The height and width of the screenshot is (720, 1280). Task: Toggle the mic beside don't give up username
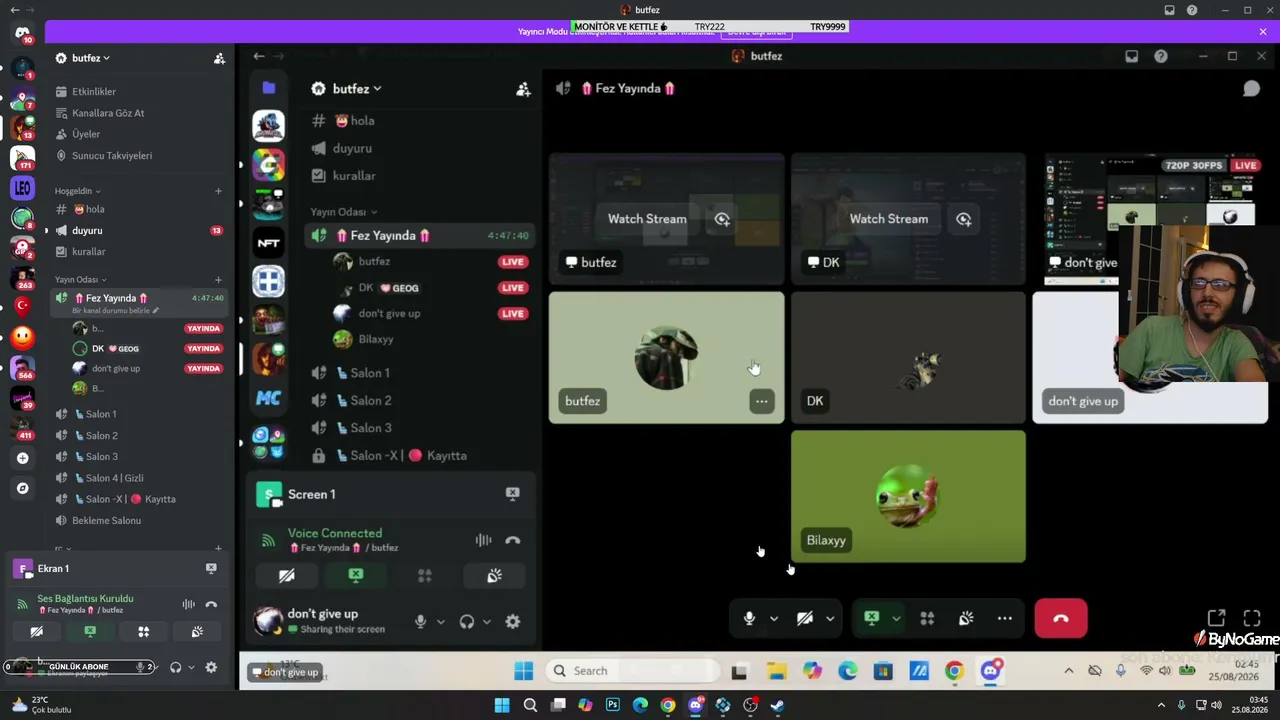[421, 621]
